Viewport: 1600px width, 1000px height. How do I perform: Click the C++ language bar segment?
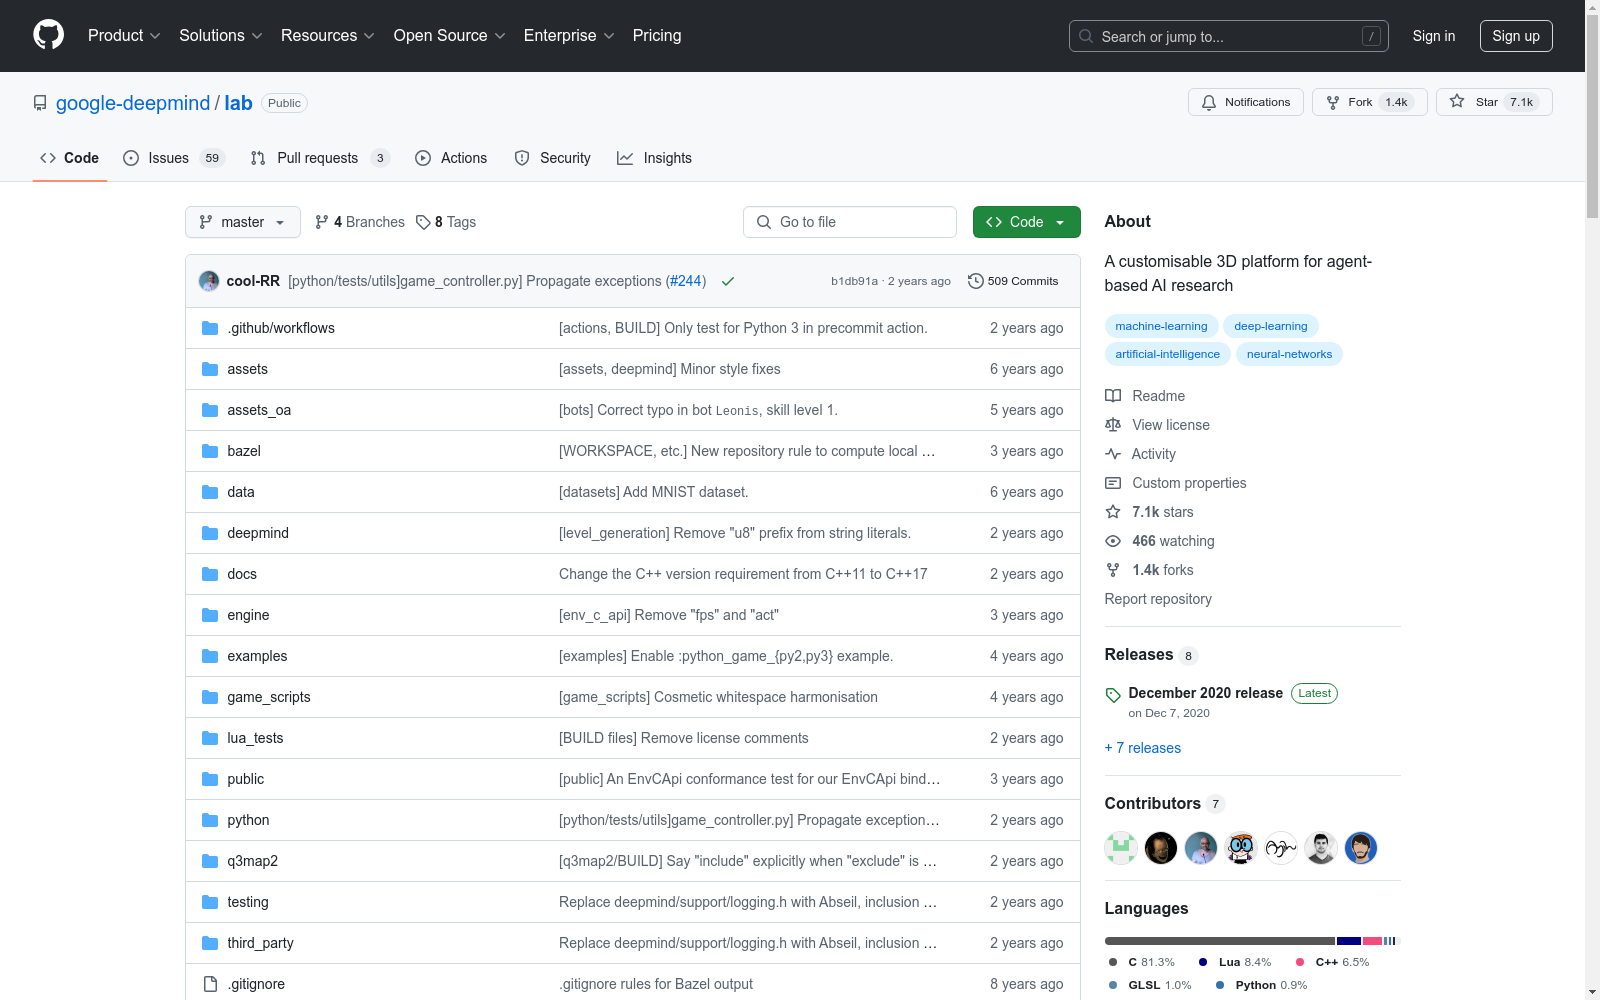point(1372,941)
